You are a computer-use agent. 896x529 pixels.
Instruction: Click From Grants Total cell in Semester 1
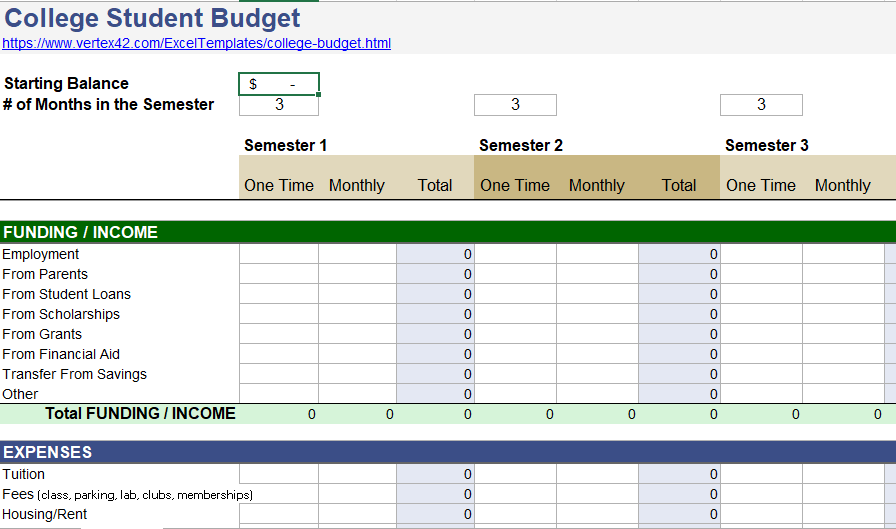pos(435,334)
